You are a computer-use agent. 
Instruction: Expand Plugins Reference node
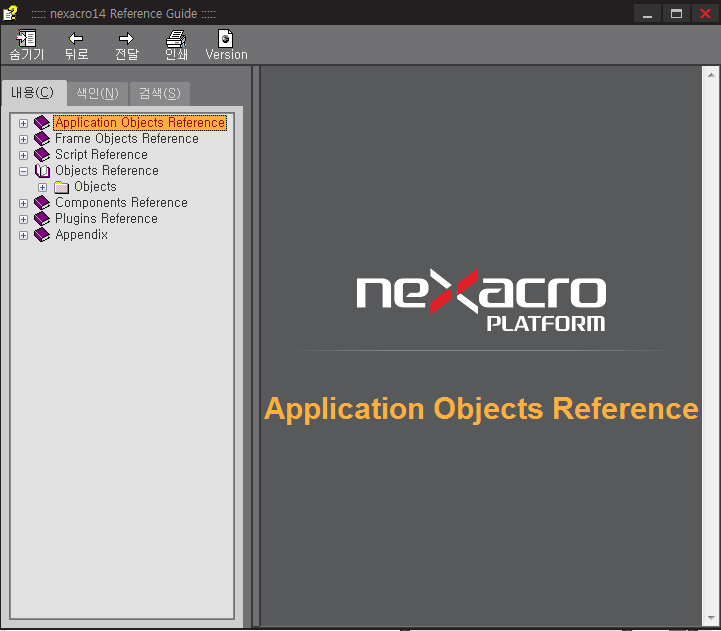click(23, 219)
